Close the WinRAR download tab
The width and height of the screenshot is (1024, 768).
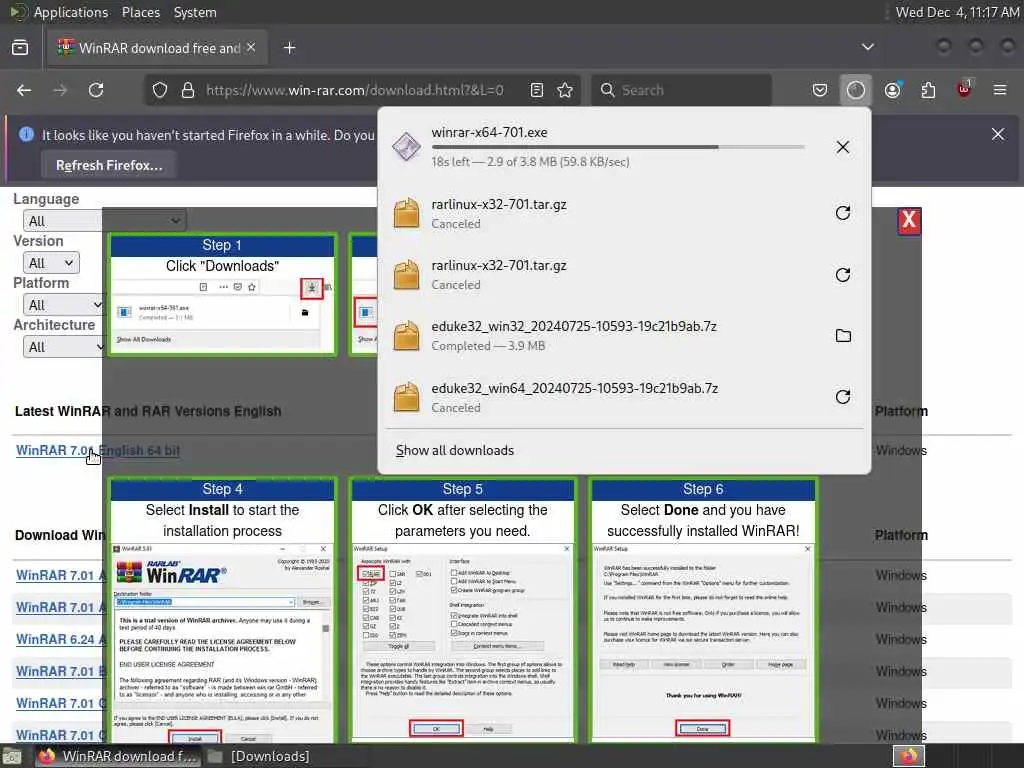(x=251, y=48)
